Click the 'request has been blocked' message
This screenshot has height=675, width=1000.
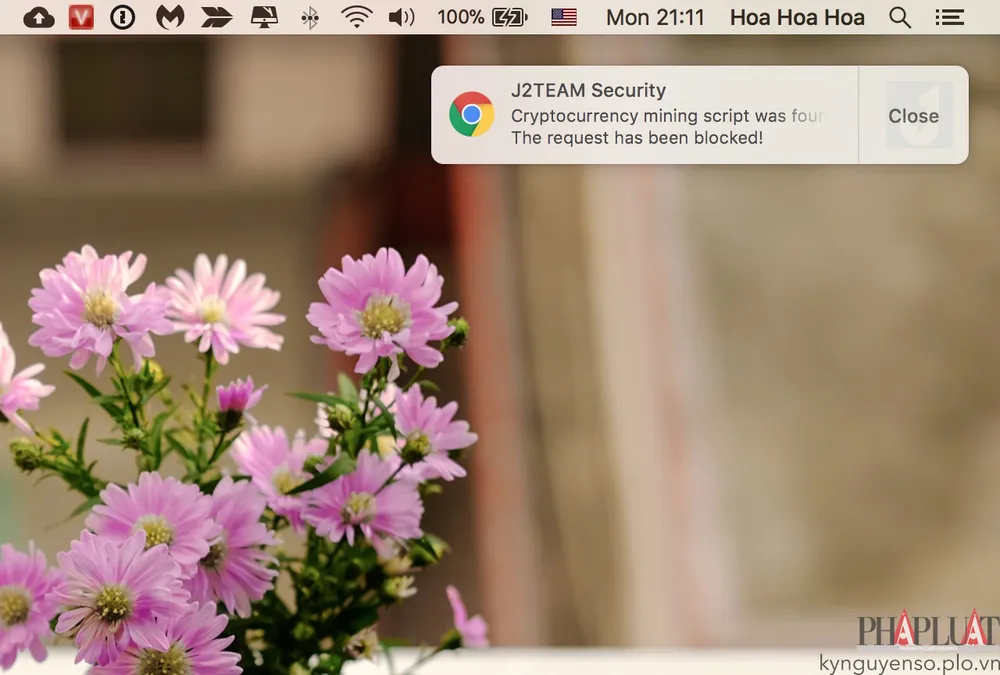tap(637, 138)
